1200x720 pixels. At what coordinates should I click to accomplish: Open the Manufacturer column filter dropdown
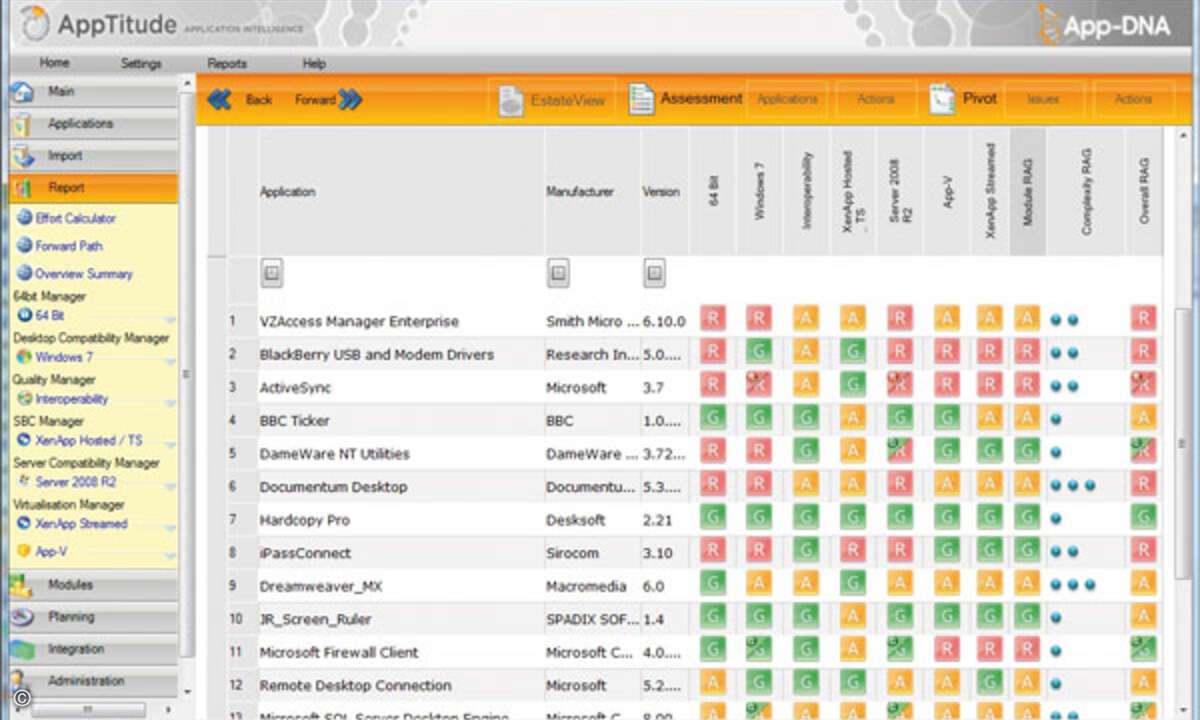558,271
